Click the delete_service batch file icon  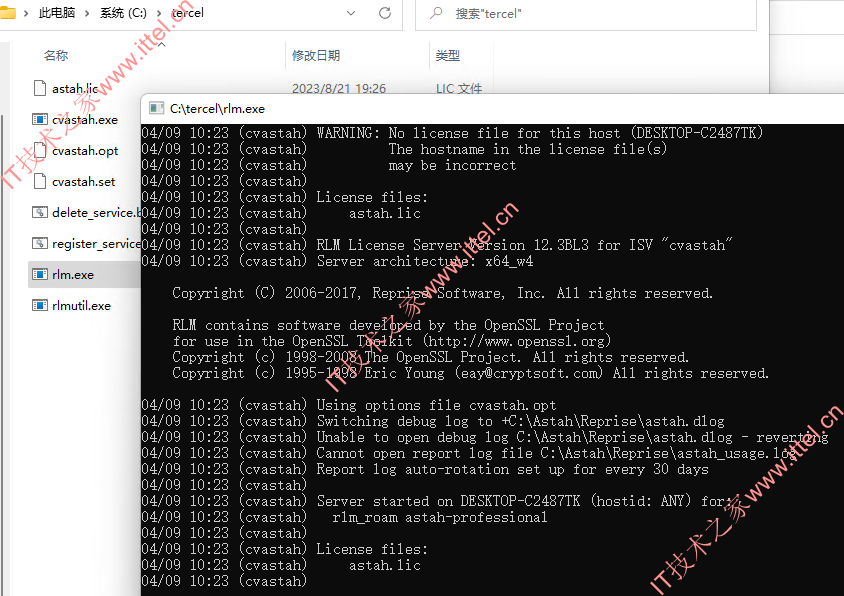point(40,212)
